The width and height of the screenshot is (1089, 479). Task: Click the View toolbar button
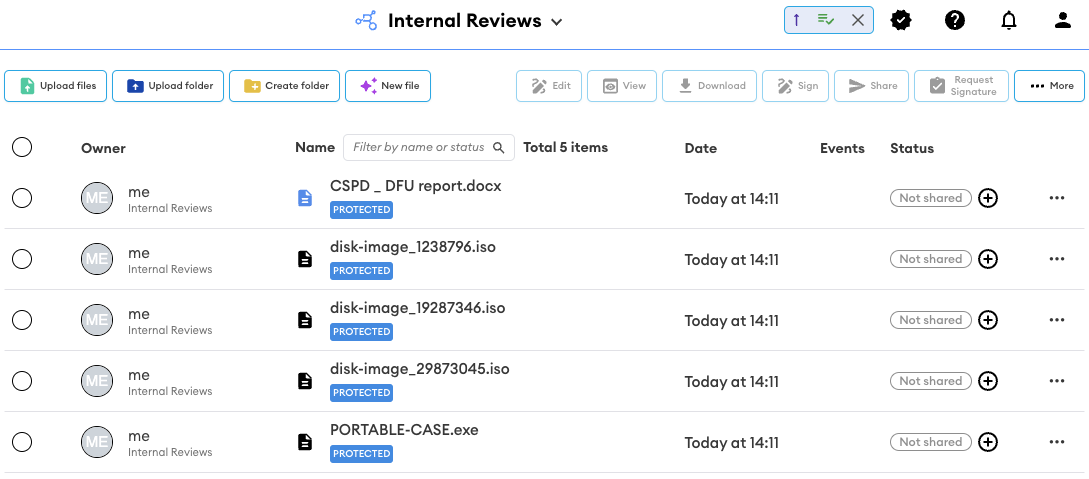[622, 86]
